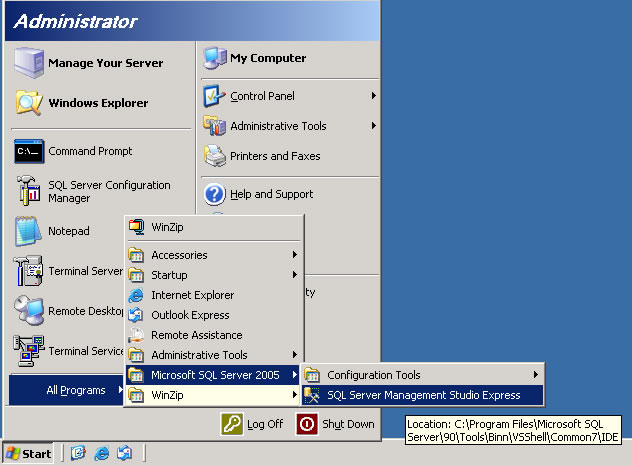
Task: Open the Control Panel icon
Action: [214, 96]
